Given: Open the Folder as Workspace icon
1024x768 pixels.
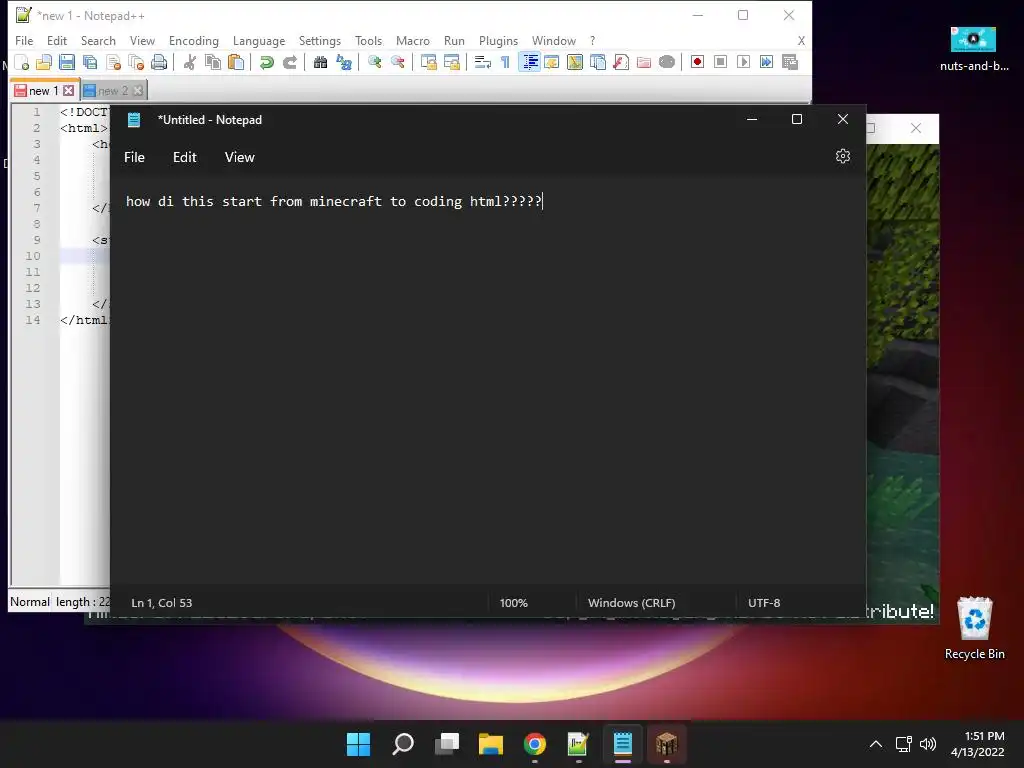Looking at the screenshot, I should click(x=644, y=62).
